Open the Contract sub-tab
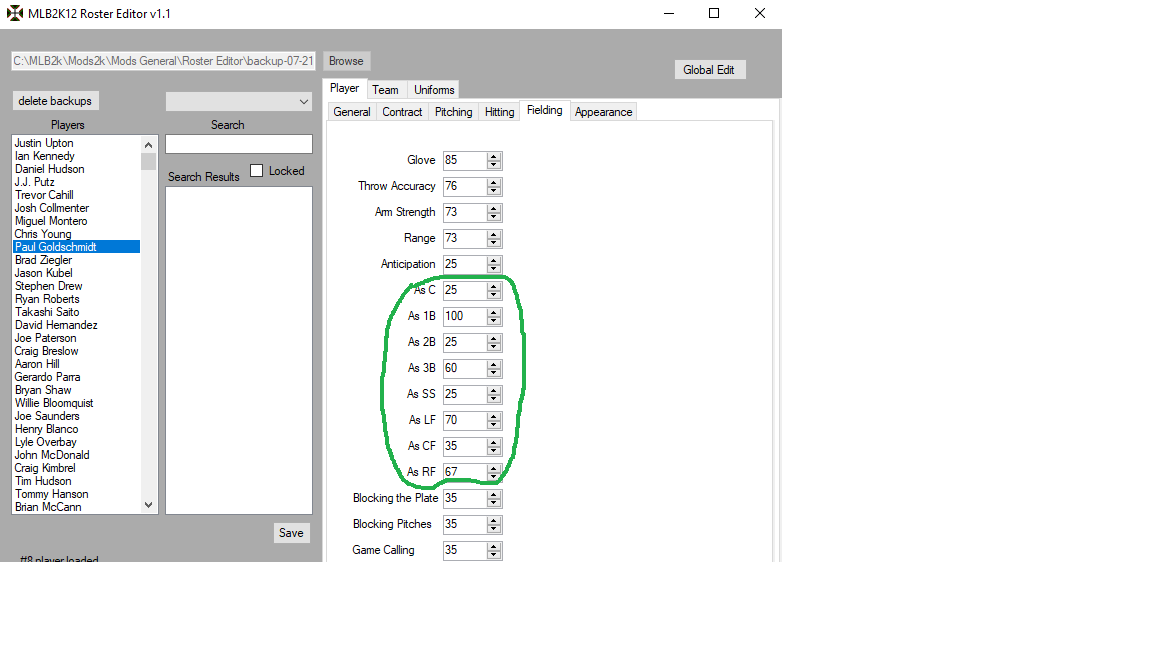Image resolution: width=1152 pixels, height=648 pixels. point(402,112)
